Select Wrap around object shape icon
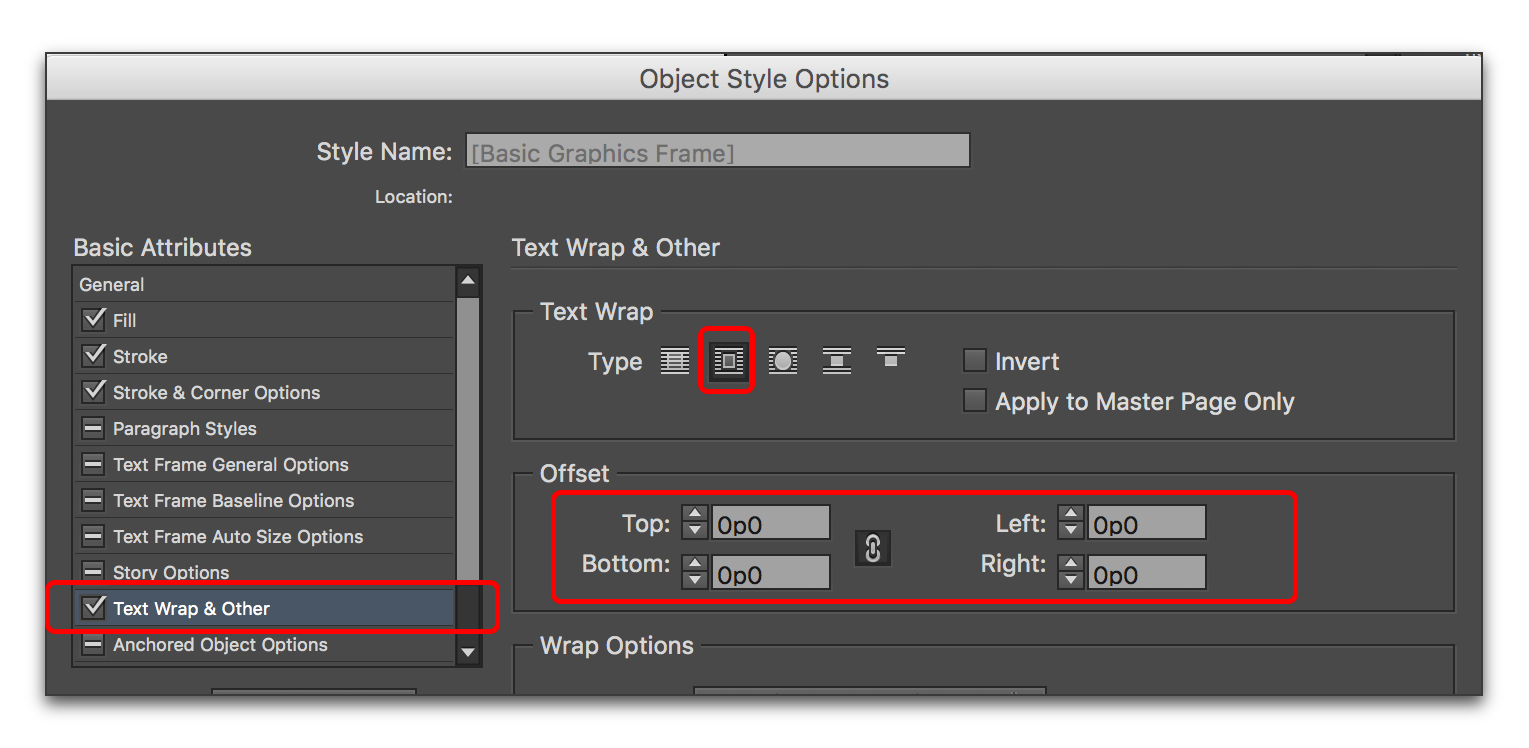Image resolution: width=1529 pixels, height=748 pixels. tap(783, 361)
